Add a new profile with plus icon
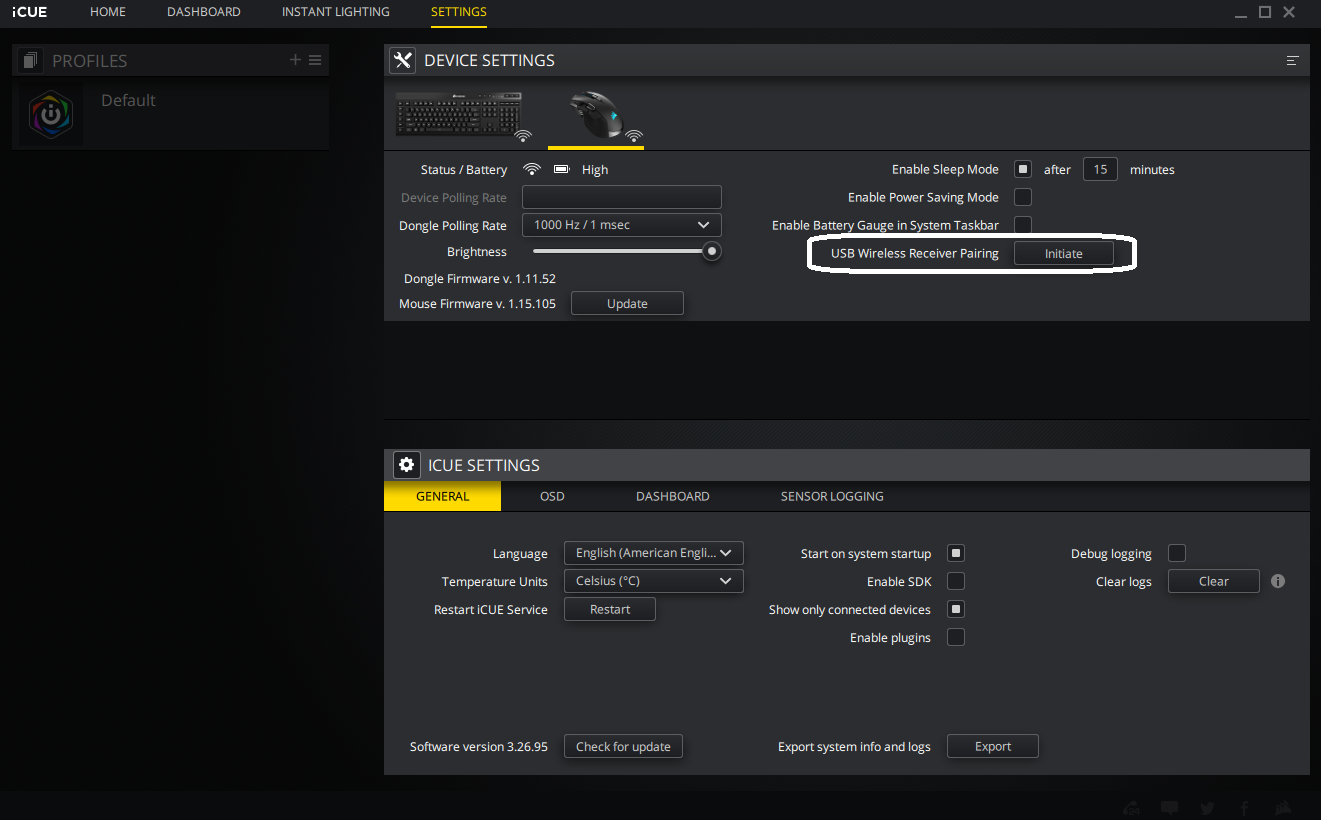 pyautogui.click(x=295, y=60)
